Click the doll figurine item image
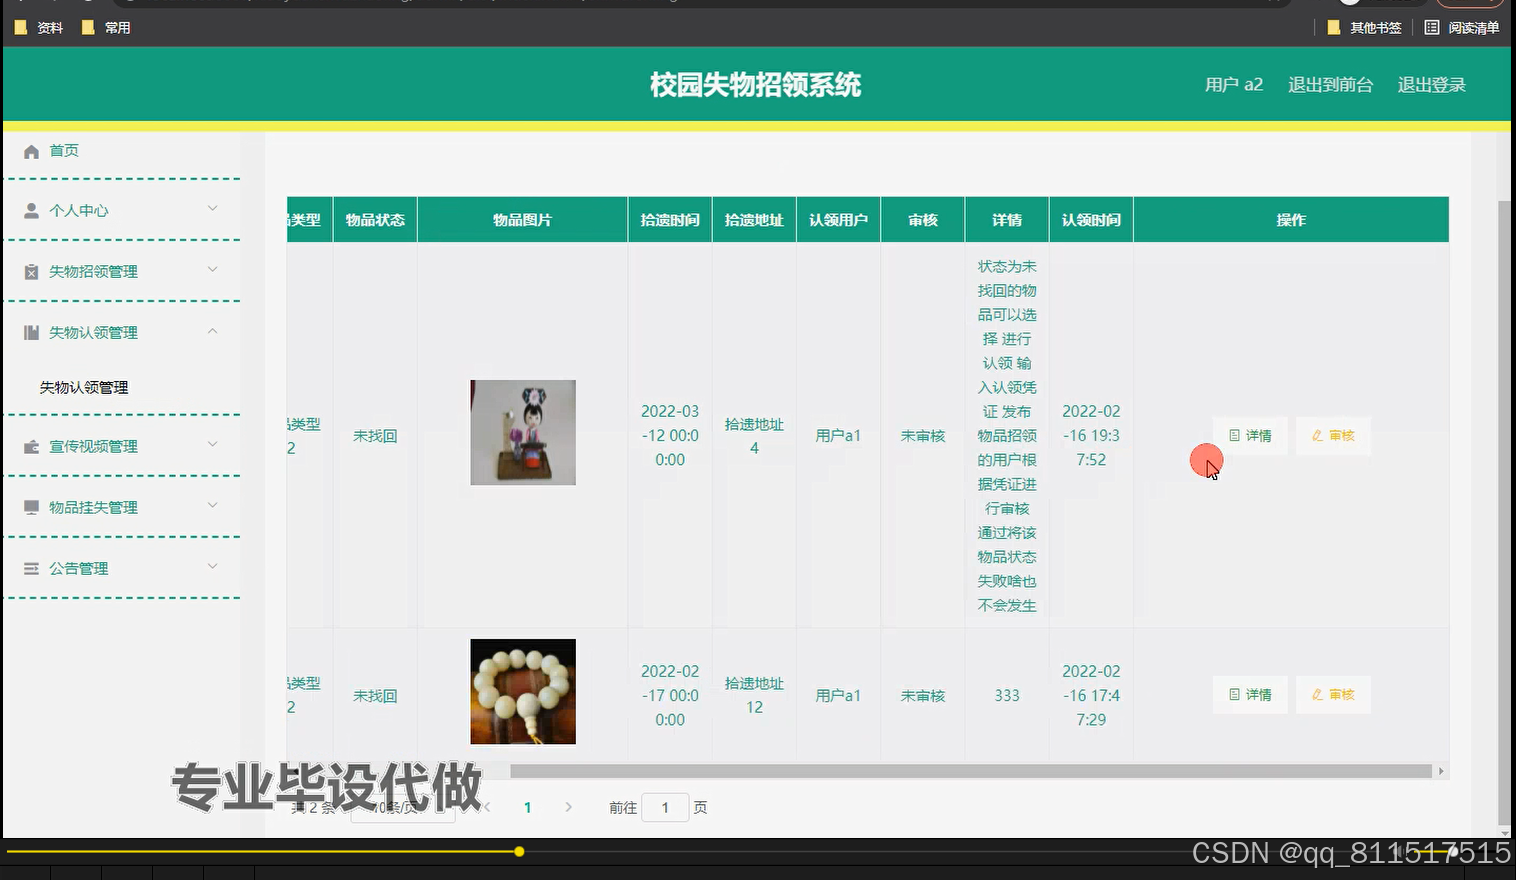 click(523, 433)
